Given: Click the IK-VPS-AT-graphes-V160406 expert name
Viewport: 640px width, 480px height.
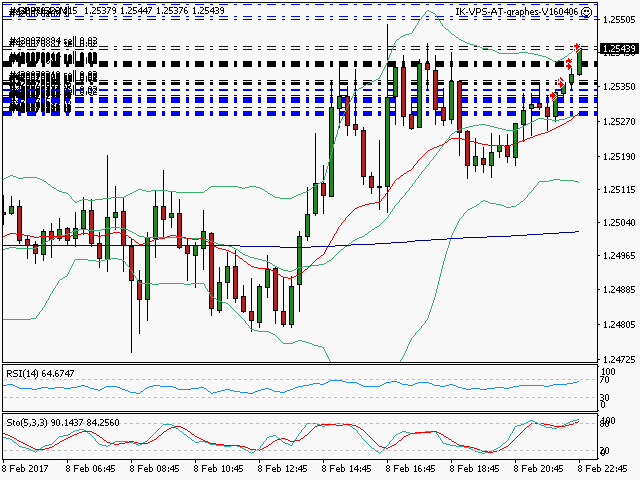Looking at the screenshot, I should [x=517, y=12].
